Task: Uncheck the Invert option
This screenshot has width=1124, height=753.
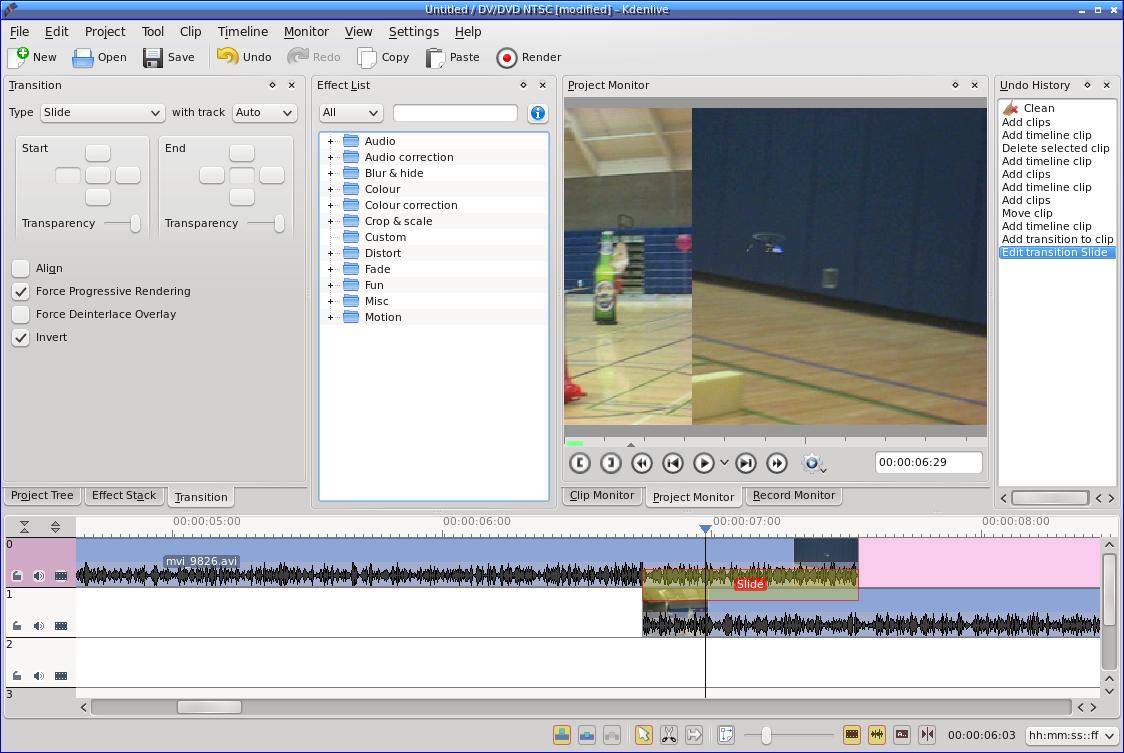Action: 21,337
